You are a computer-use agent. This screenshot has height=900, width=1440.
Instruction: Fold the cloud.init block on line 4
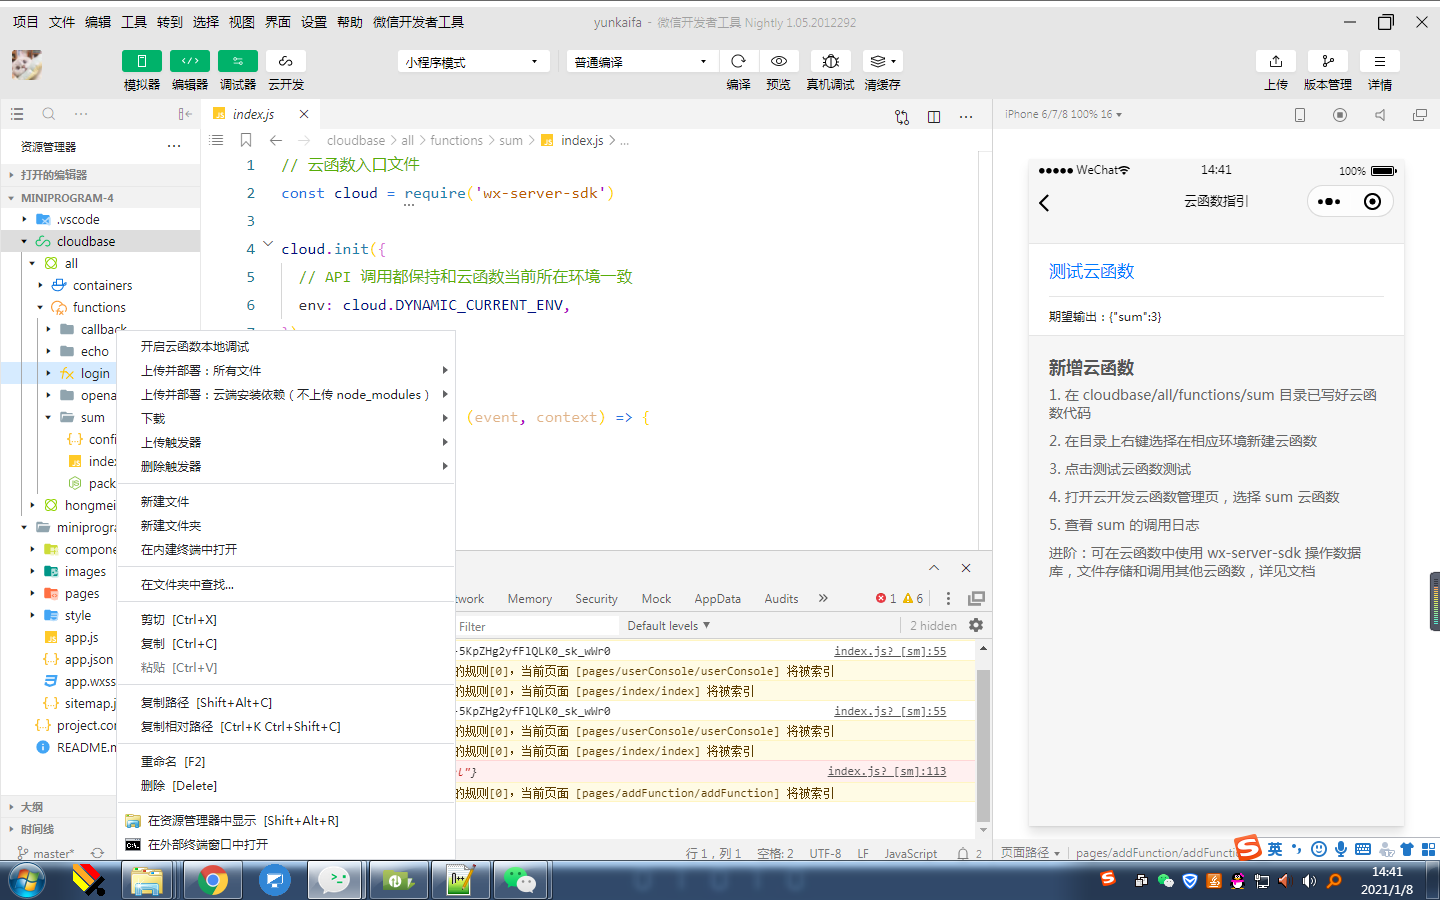click(x=268, y=243)
